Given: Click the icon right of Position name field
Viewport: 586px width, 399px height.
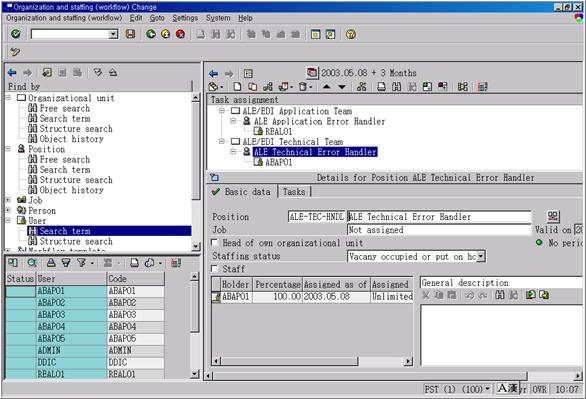Looking at the screenshot, I should coord(553,216).
